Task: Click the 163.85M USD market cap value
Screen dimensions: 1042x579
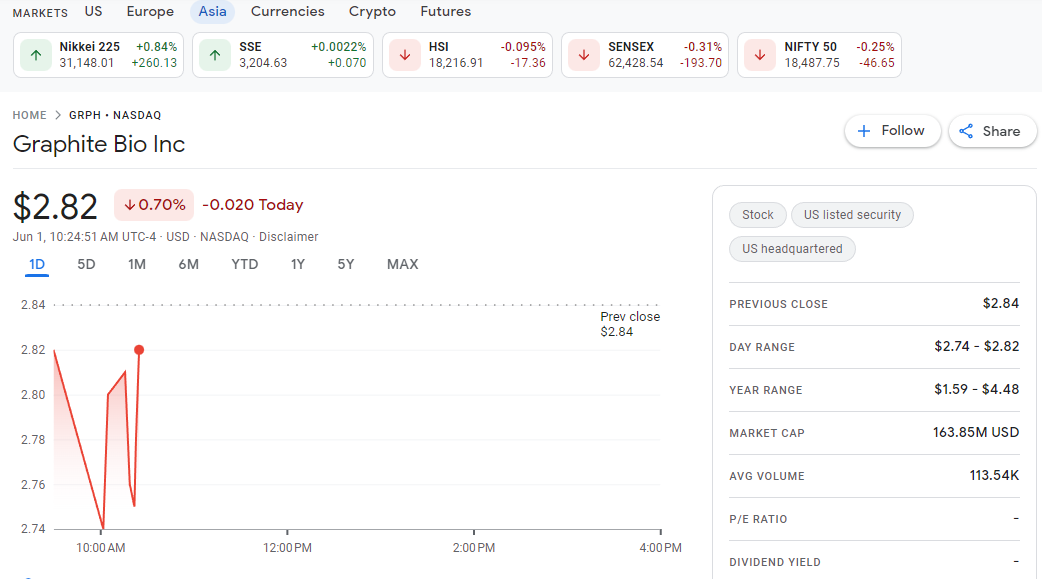Action: (976, 433)
